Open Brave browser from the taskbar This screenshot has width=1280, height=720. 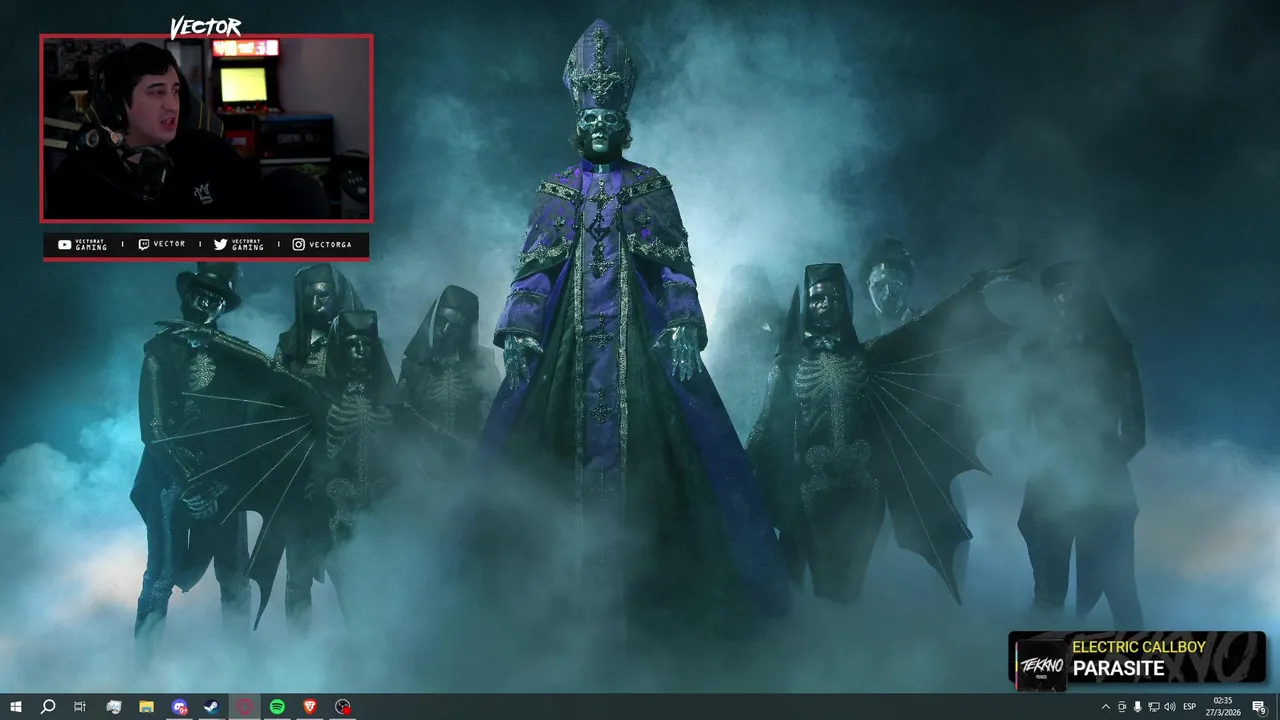click(x=310, y=707)
